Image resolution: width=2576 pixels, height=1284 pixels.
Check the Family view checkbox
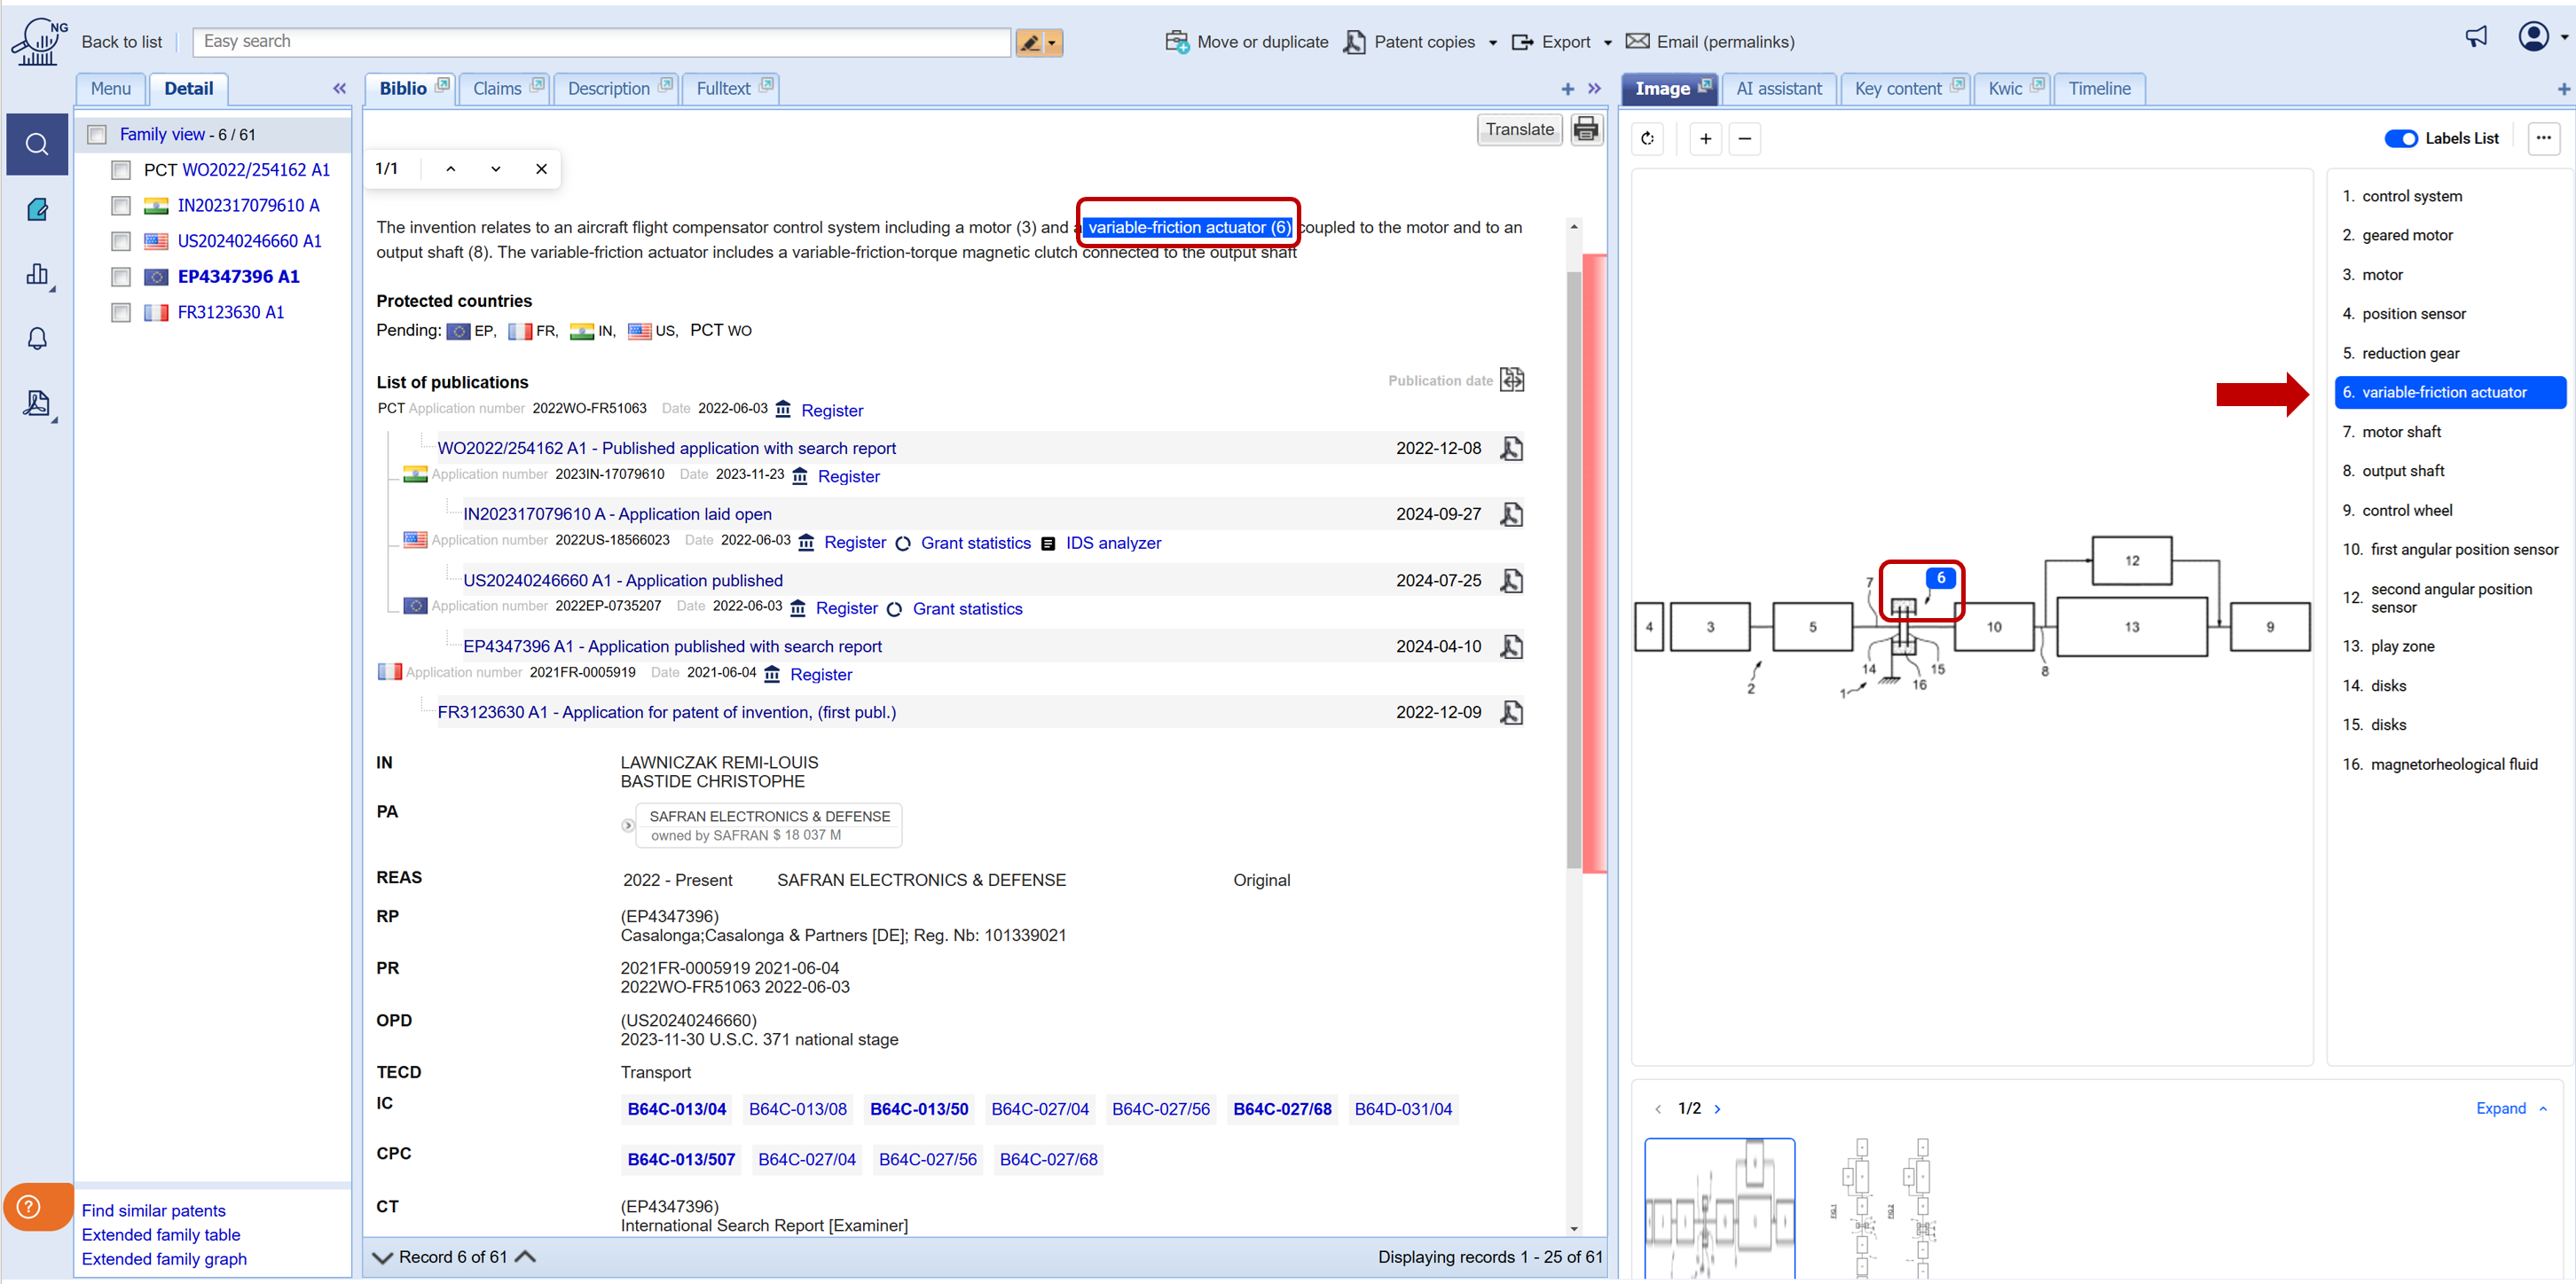[97, 135]
